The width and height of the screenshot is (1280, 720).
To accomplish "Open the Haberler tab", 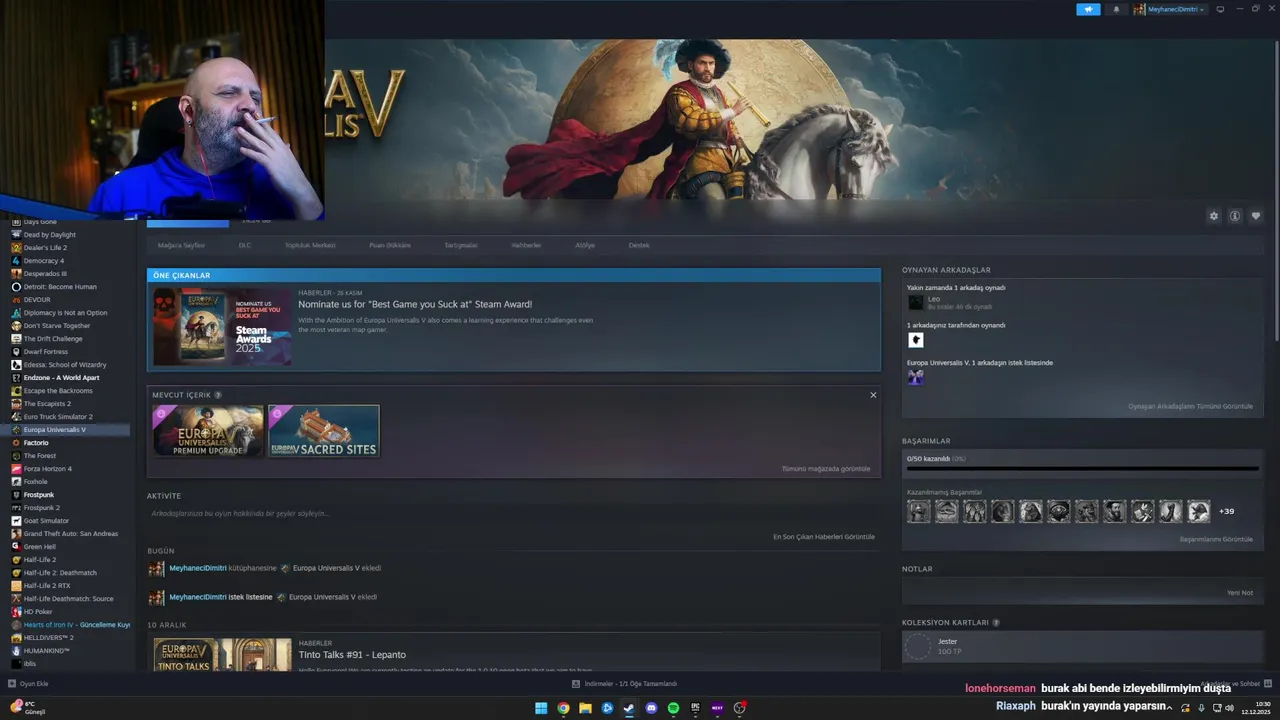I will tap(526, 245).
